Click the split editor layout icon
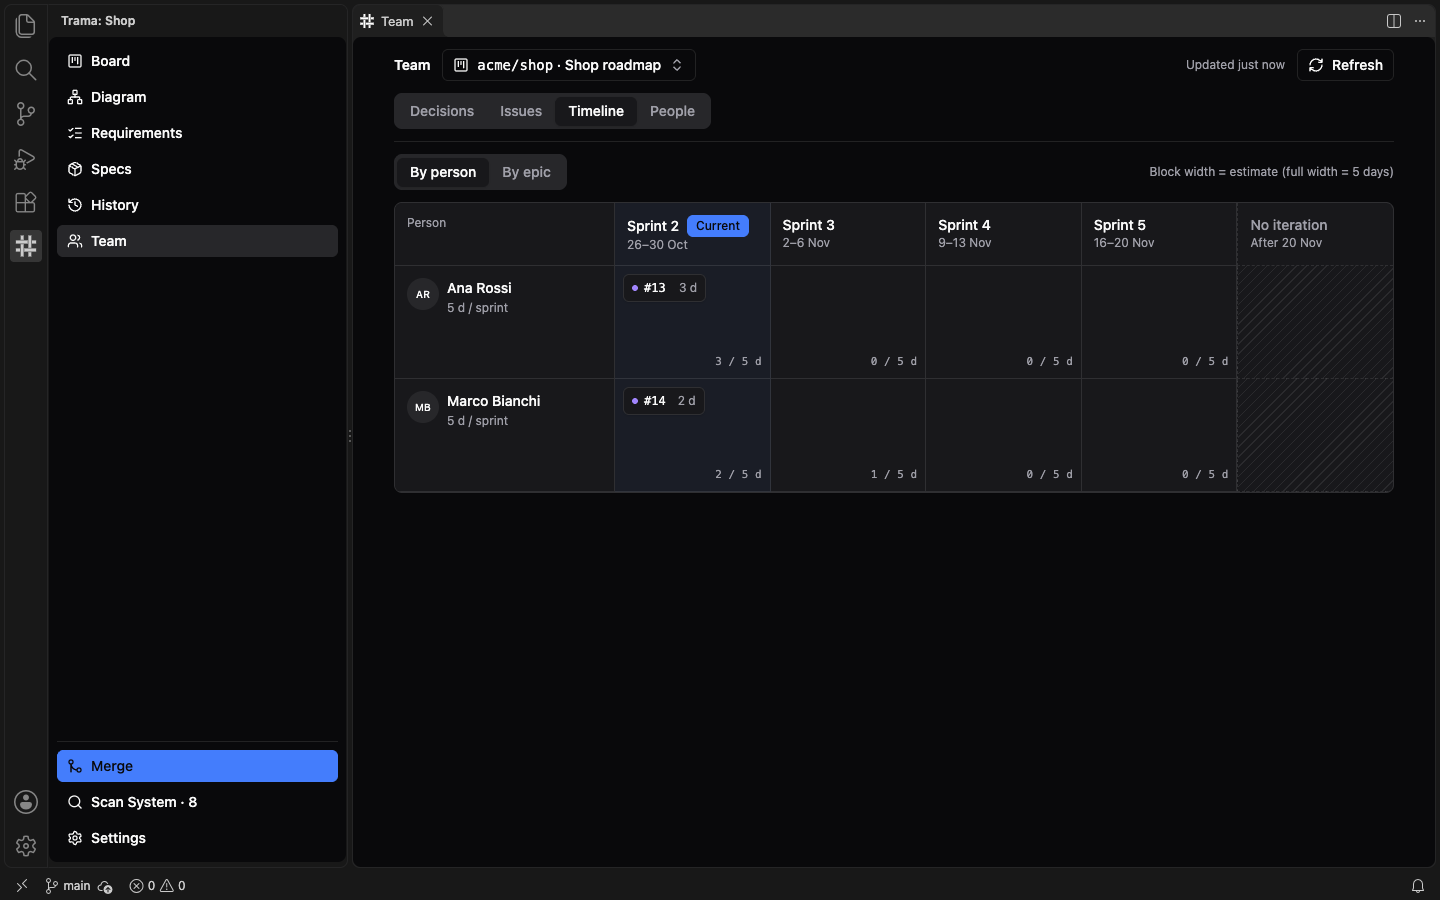Image resolution: width=1440 pixels, height=900 pixels. click(x=1394, y=21)
